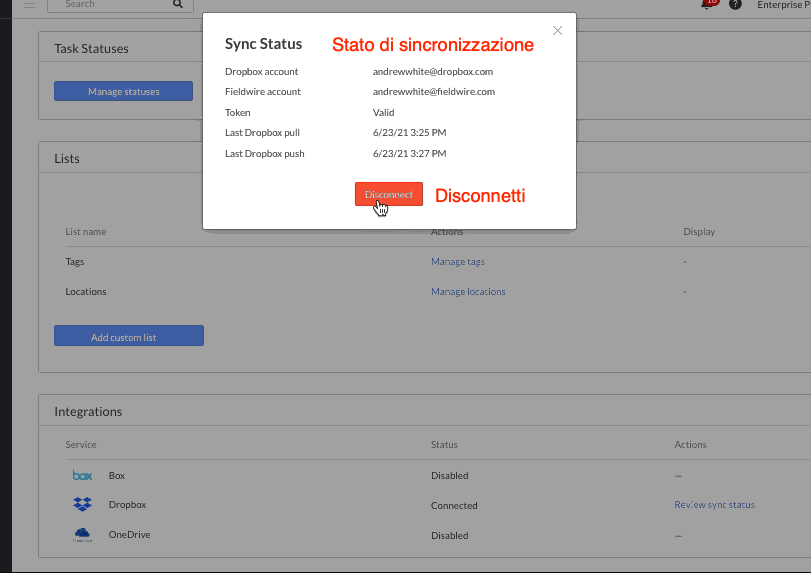
Task: Click the Dropbox service name
Action: point(127,504)
